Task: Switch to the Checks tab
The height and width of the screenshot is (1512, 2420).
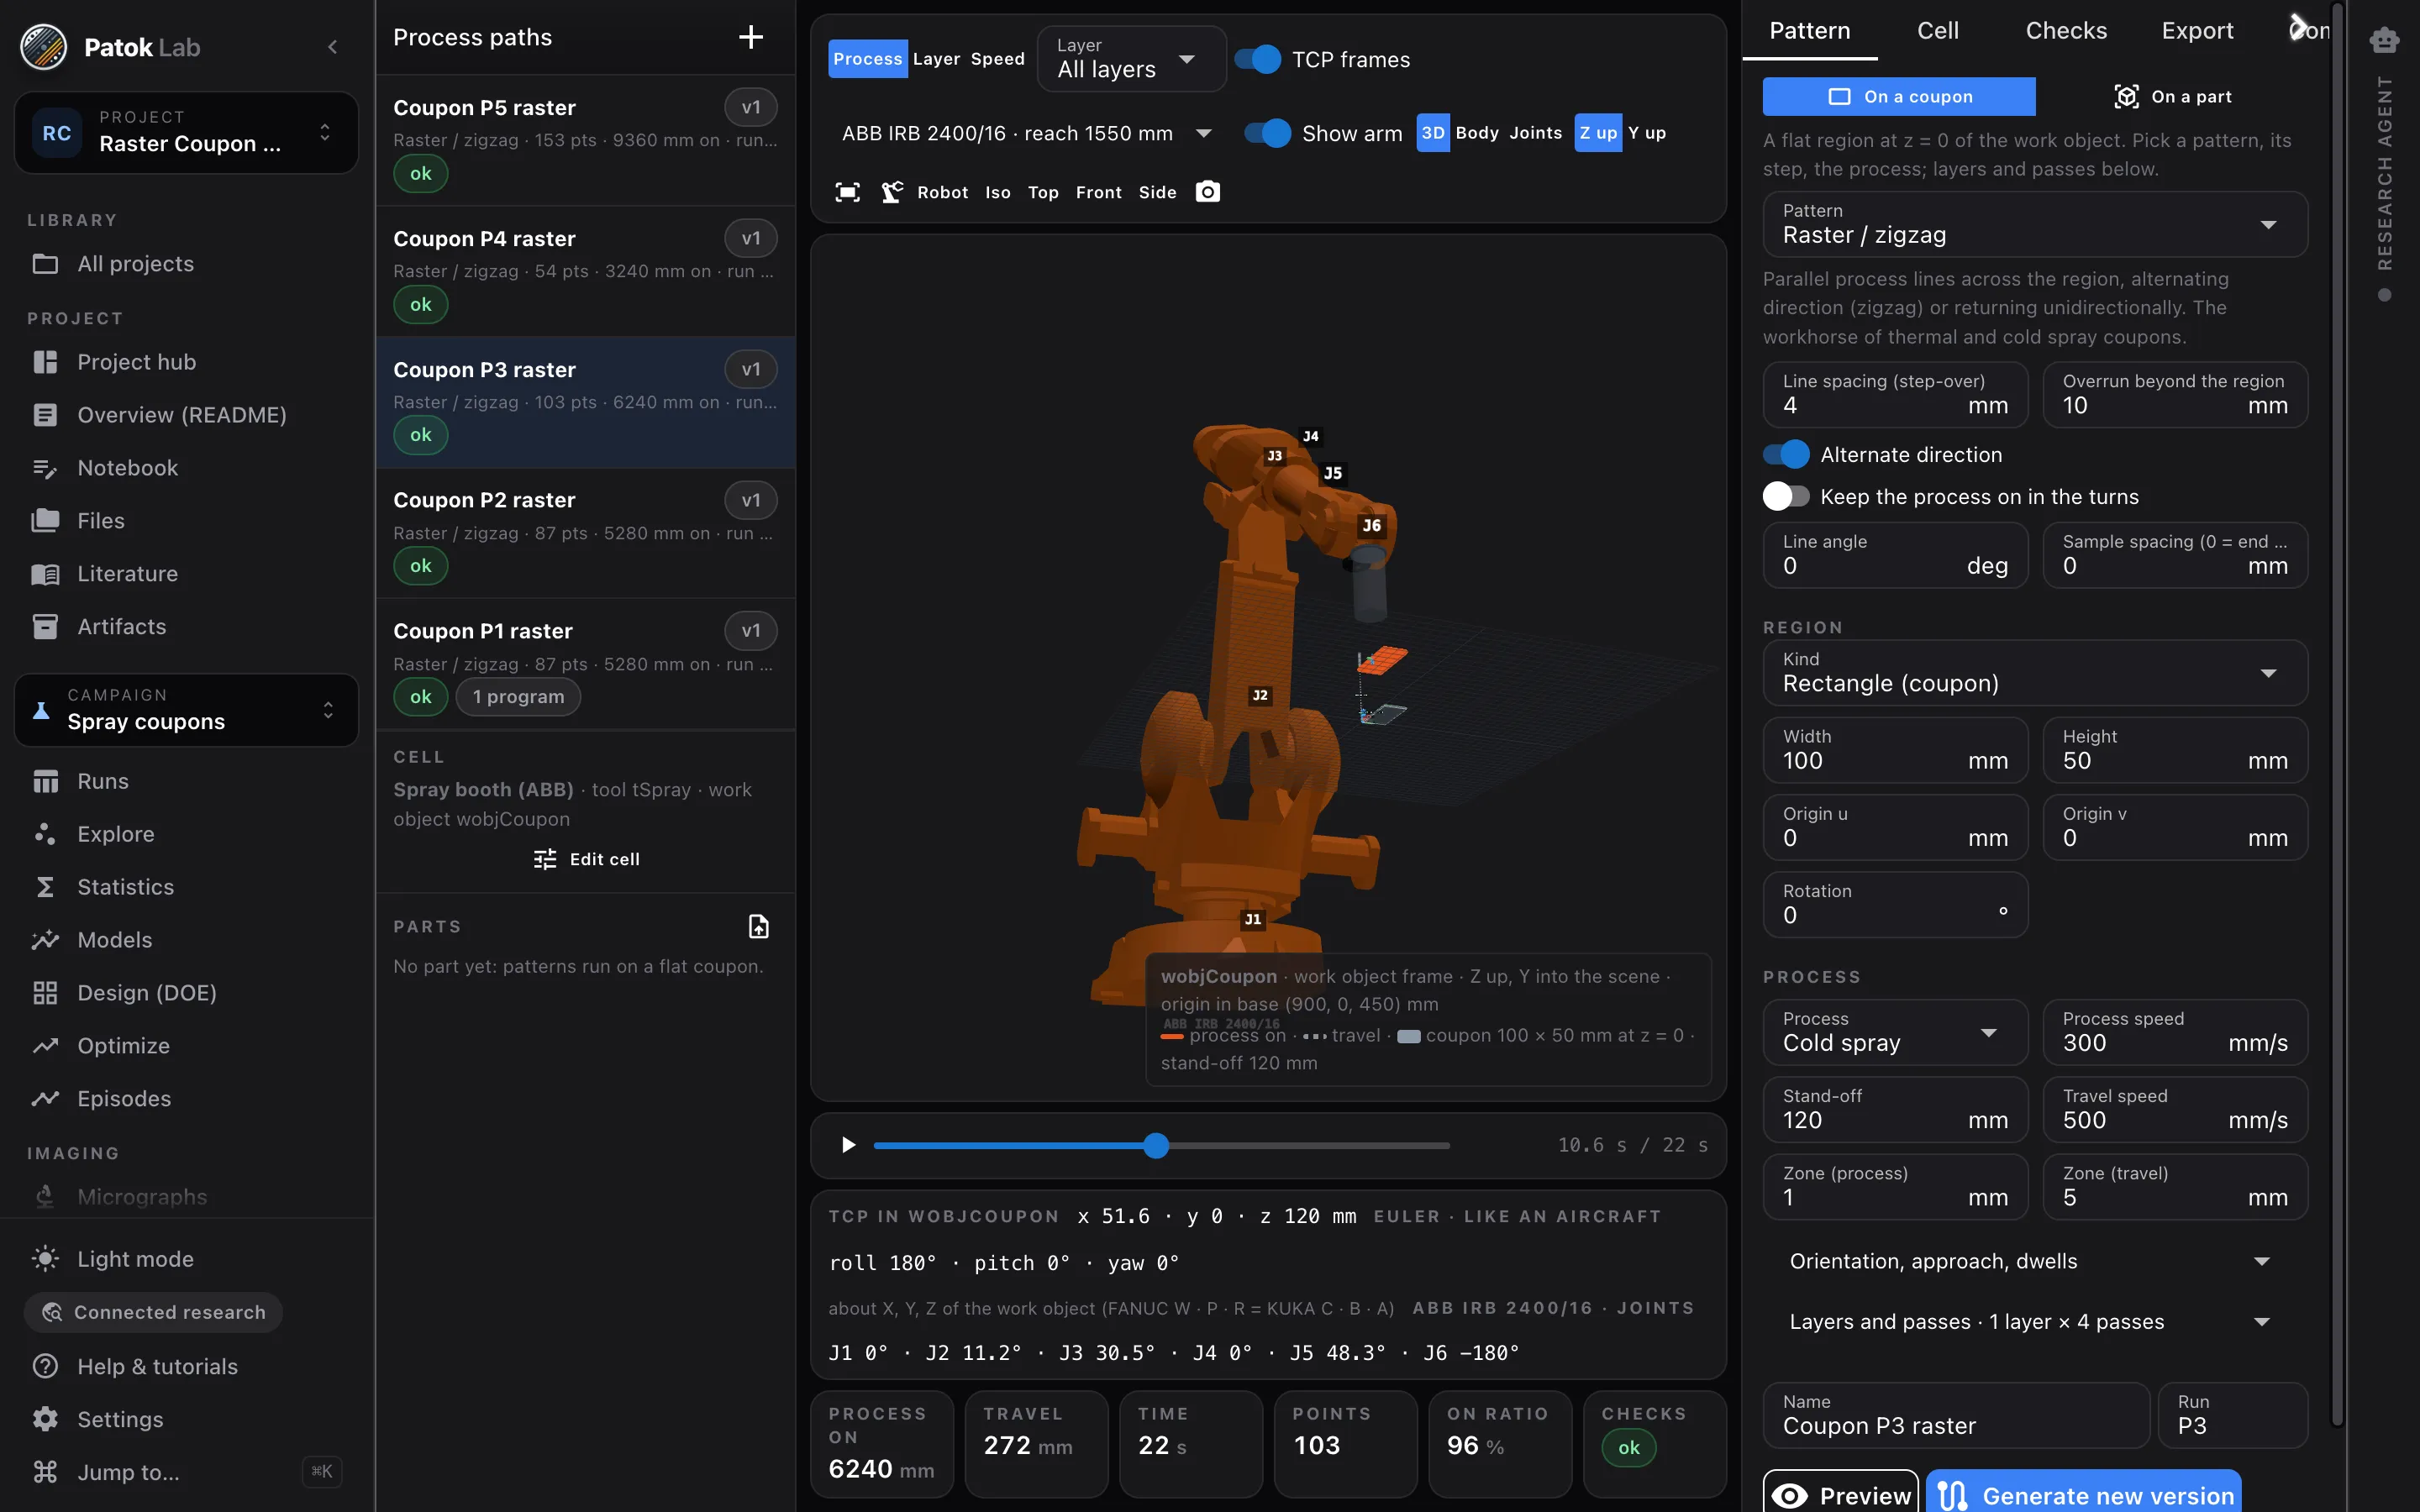Action: 2066,31
